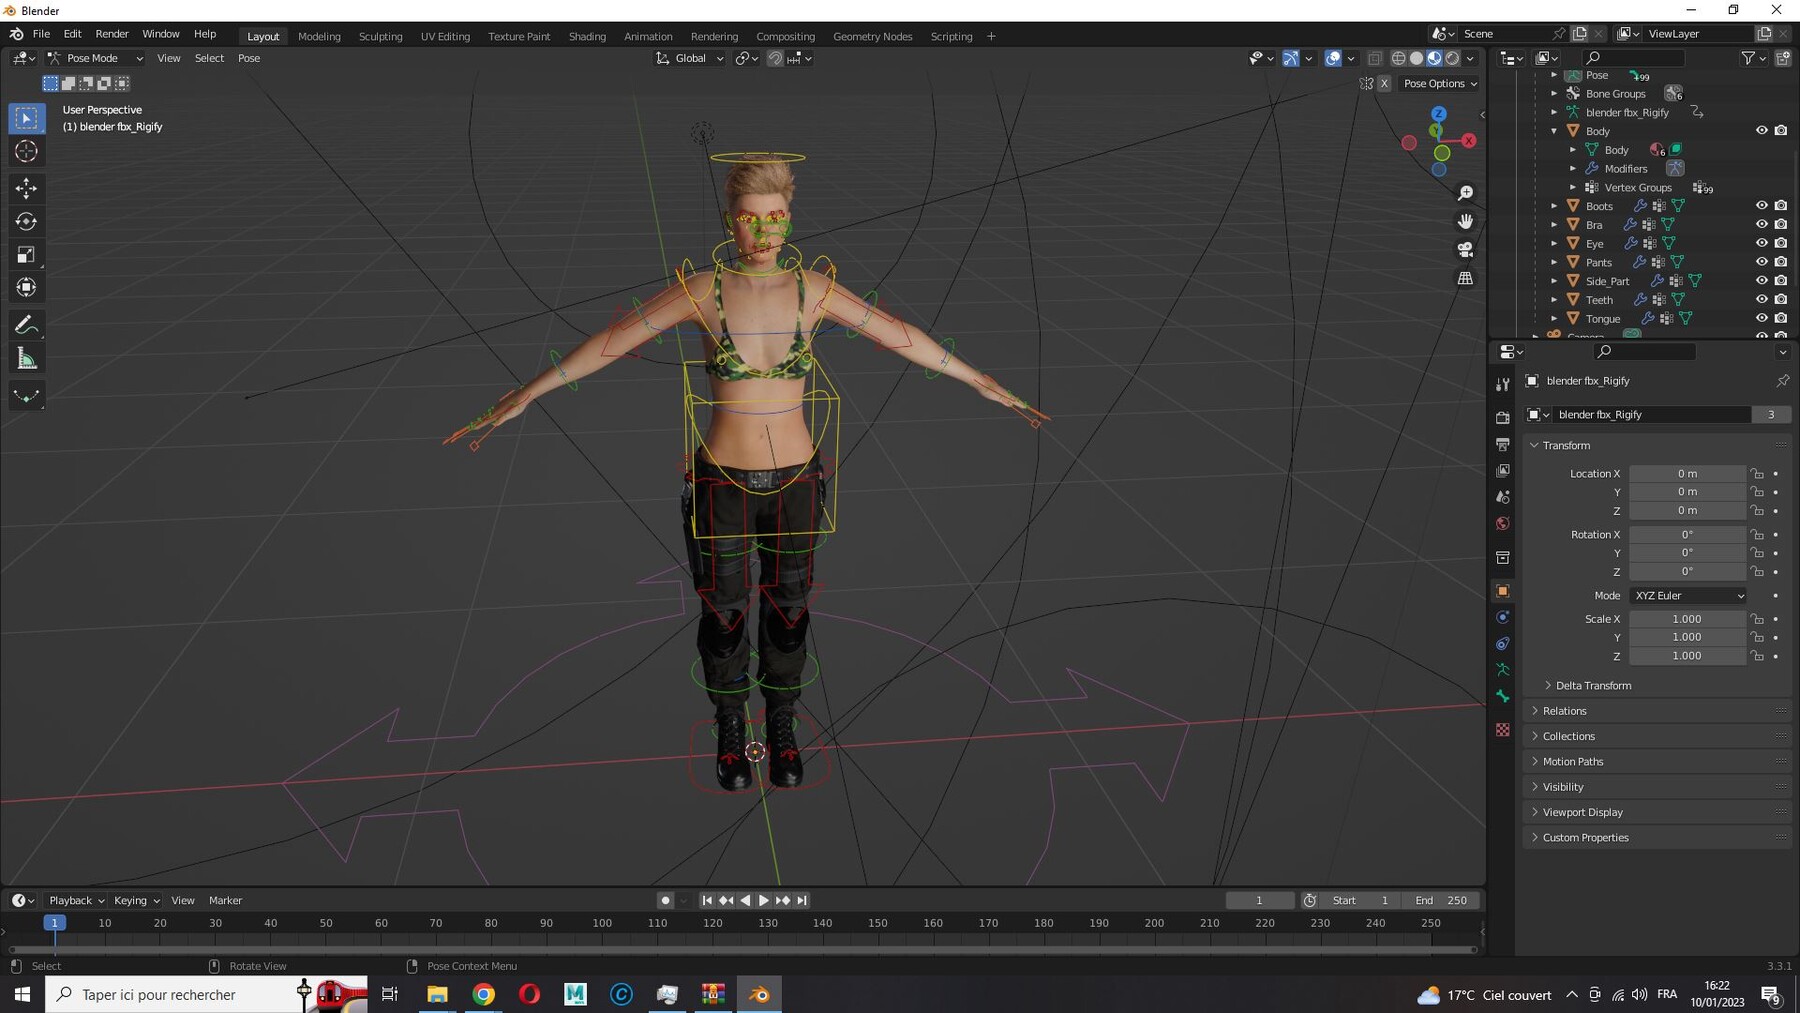
Task: Open the World properties tab
Action: pyautogui.click(x=1502, y=523)
